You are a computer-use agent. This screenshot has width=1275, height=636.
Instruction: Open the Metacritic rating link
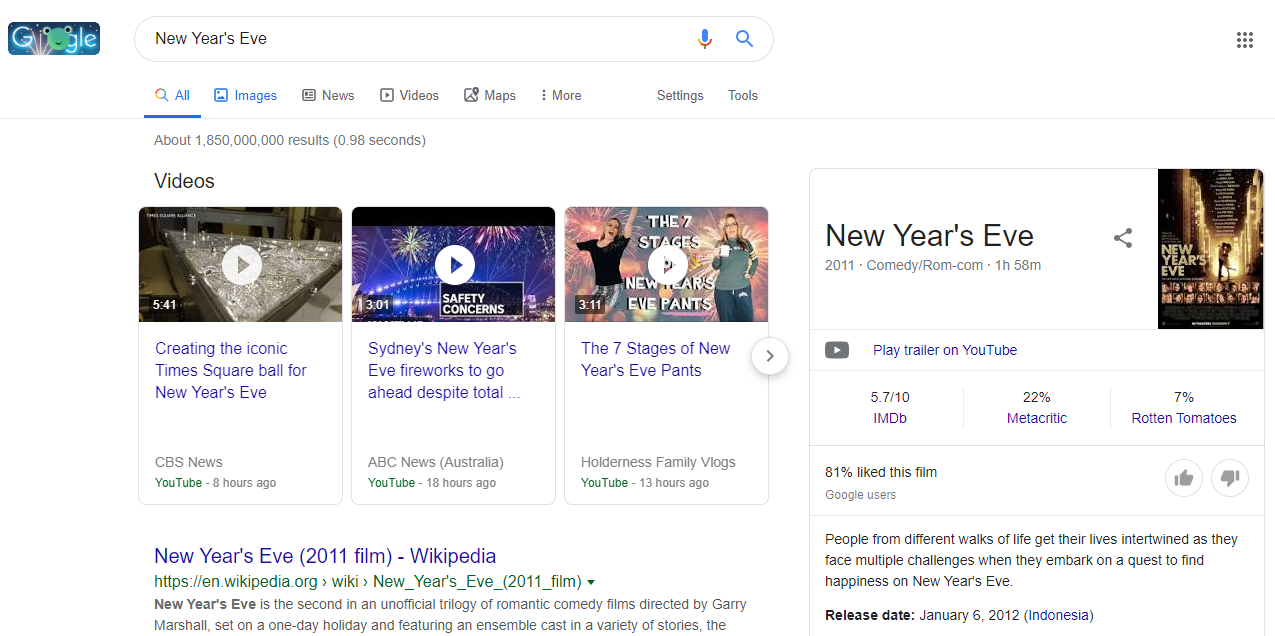1037,418
